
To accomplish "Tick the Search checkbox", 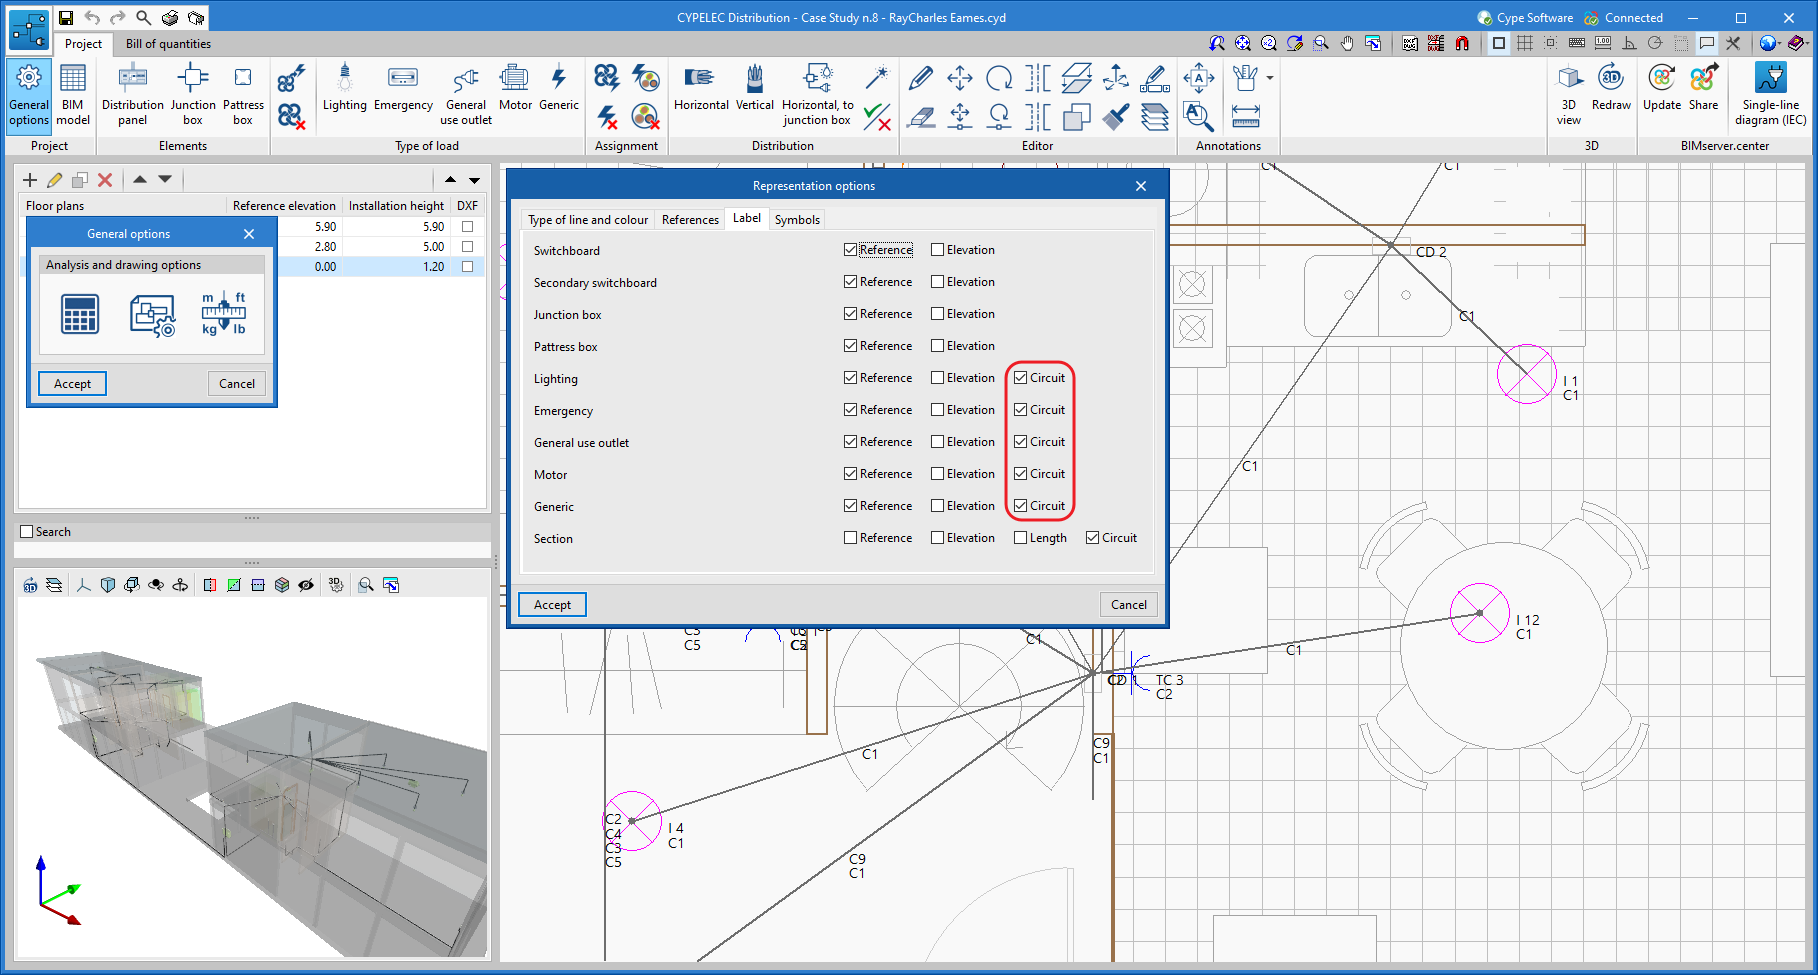I will [x=27, y=532].
